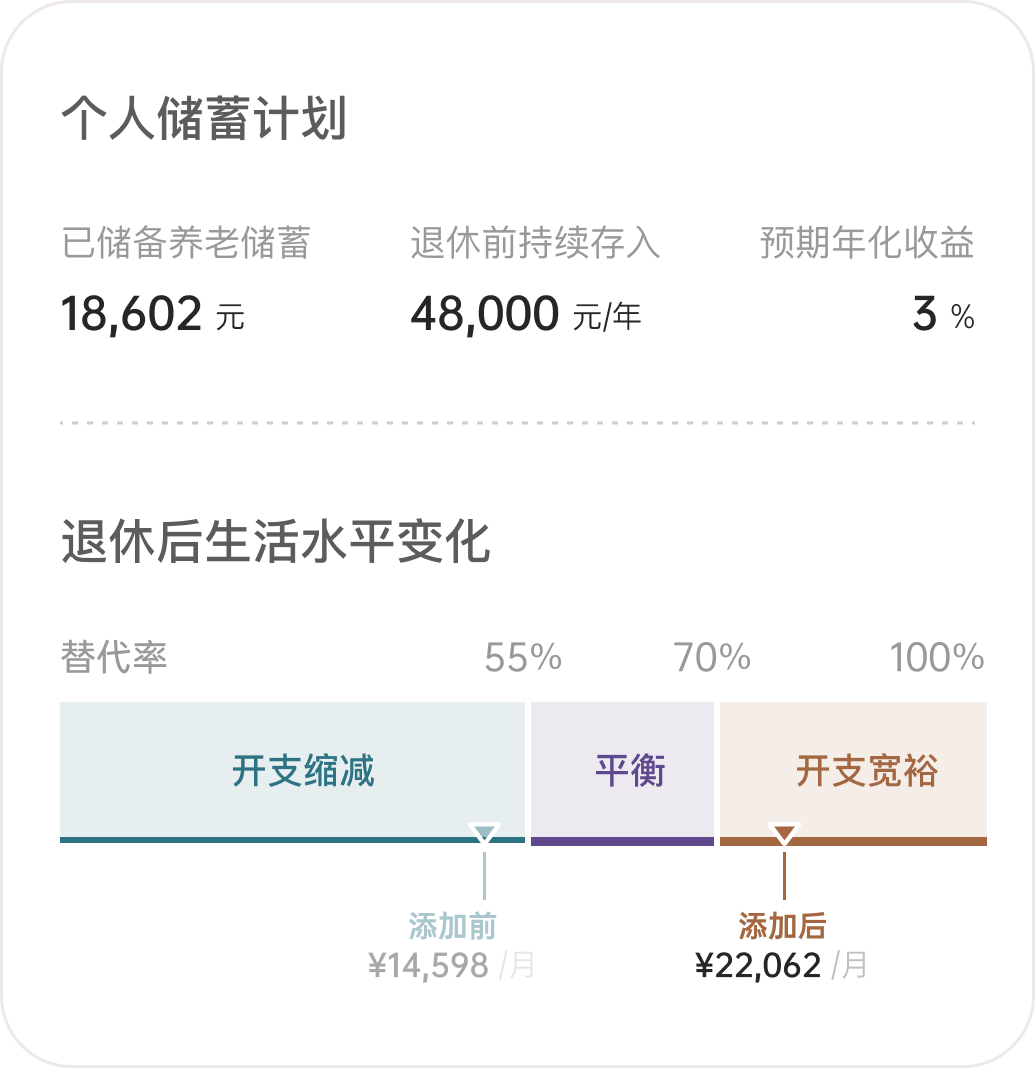This screenshot has width=1035, height=1068.
Task: Click the 预期年化收益 label
Action: click(866, 243)
